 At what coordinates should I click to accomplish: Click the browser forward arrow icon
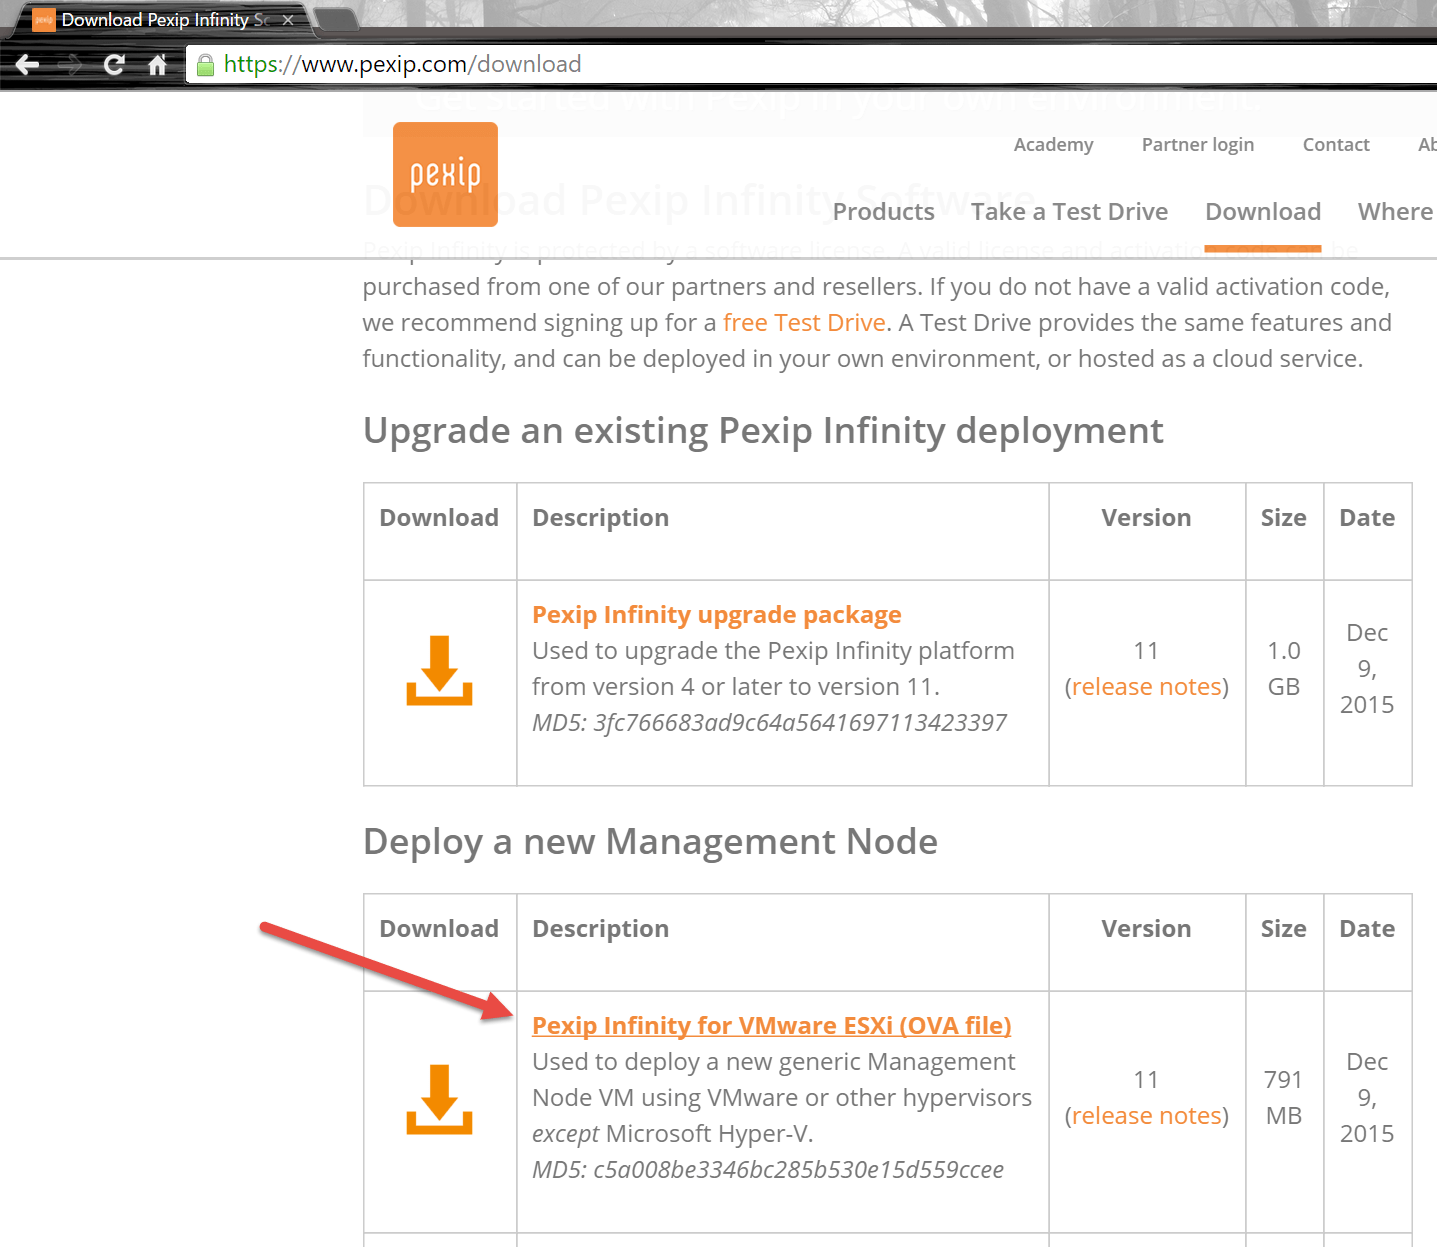70,64
